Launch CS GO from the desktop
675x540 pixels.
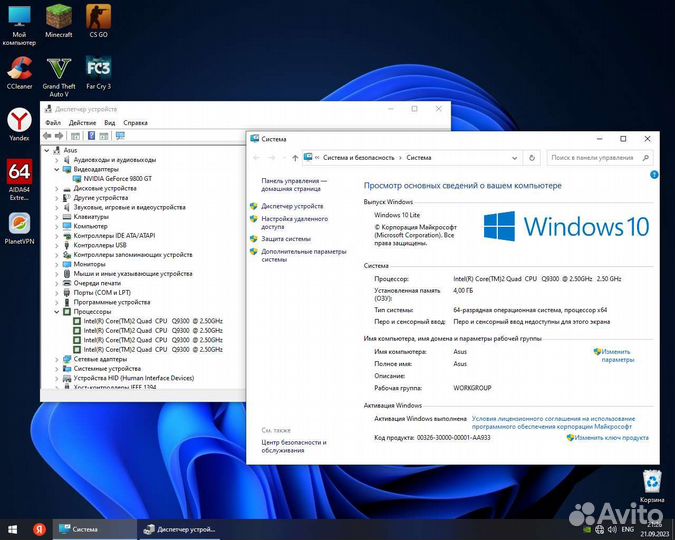[x=99, y=21]
